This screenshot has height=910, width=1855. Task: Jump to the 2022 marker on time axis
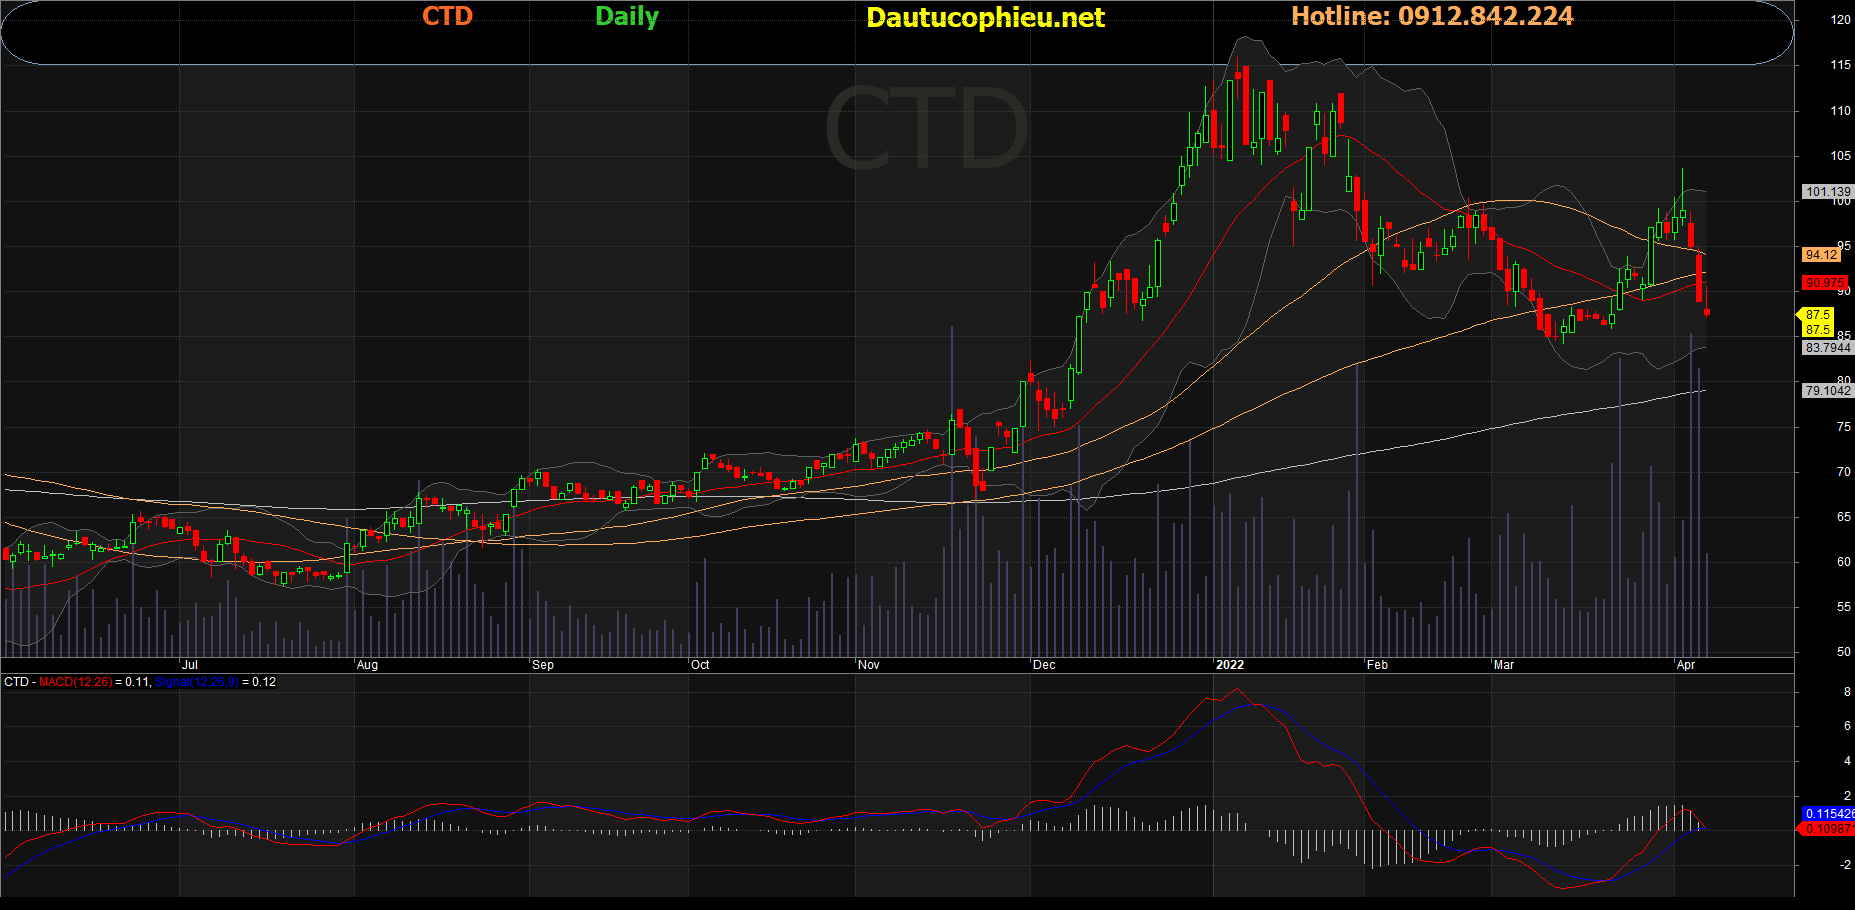click(x=1229, y=665)
